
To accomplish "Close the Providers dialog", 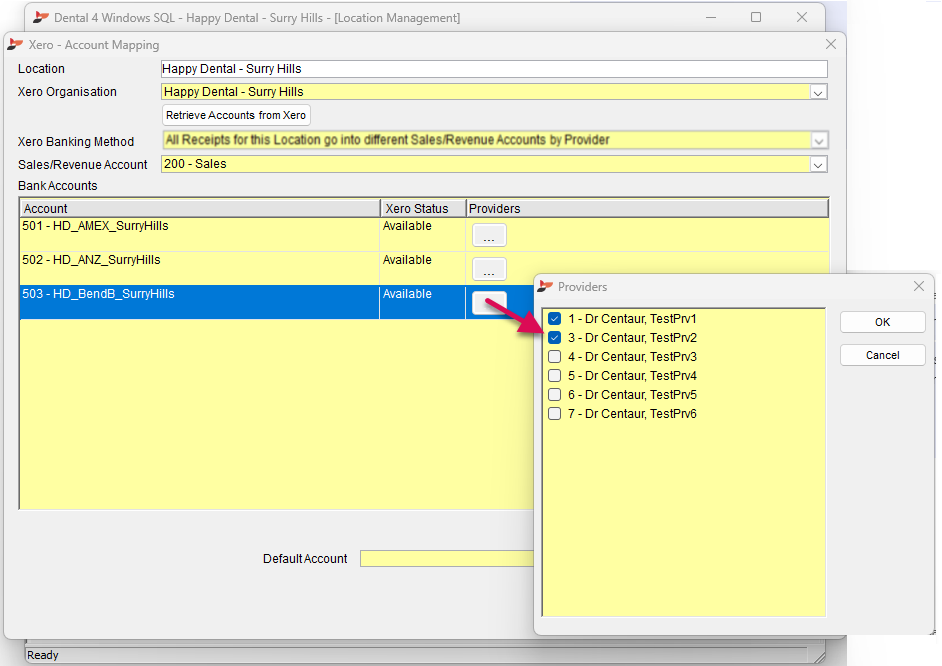I will click(919, 286).
